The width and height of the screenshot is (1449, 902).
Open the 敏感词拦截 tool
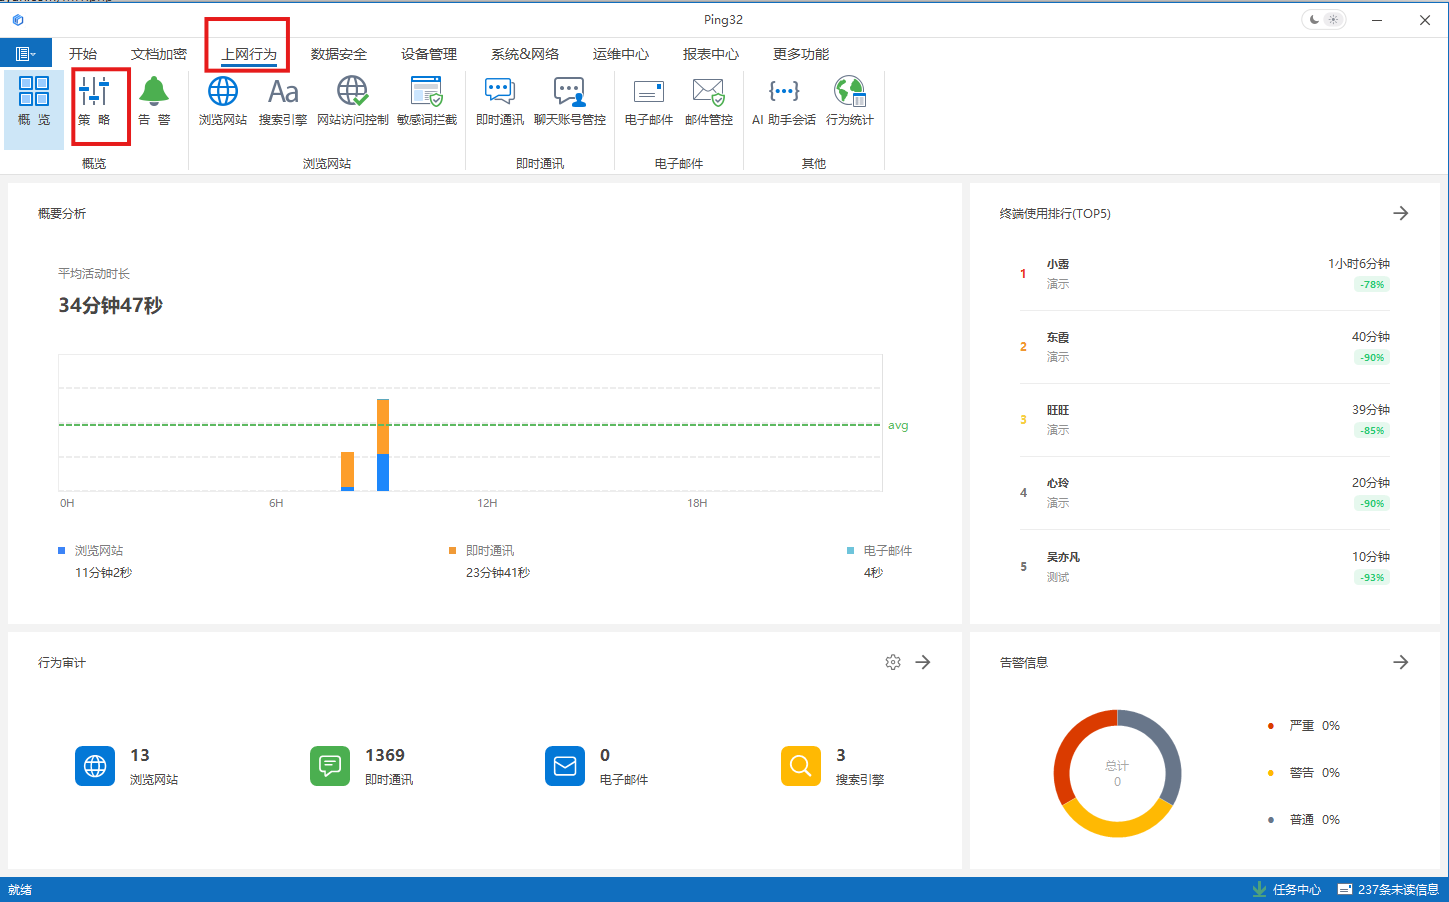427,101
